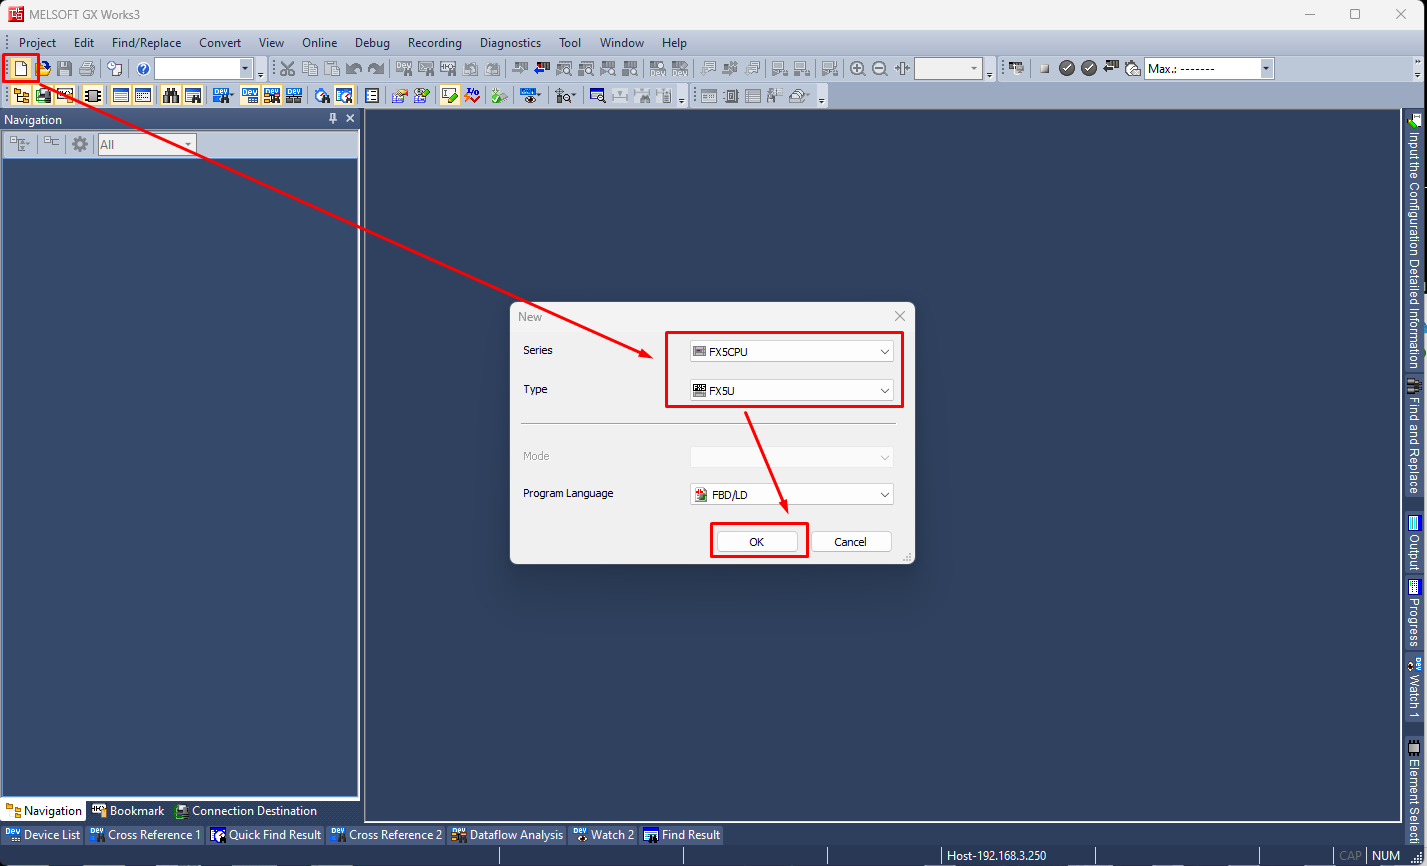This screenshot has width=1427, height=866.
Task: Open the Output side tab
Action: click(x=1414, y=544)
